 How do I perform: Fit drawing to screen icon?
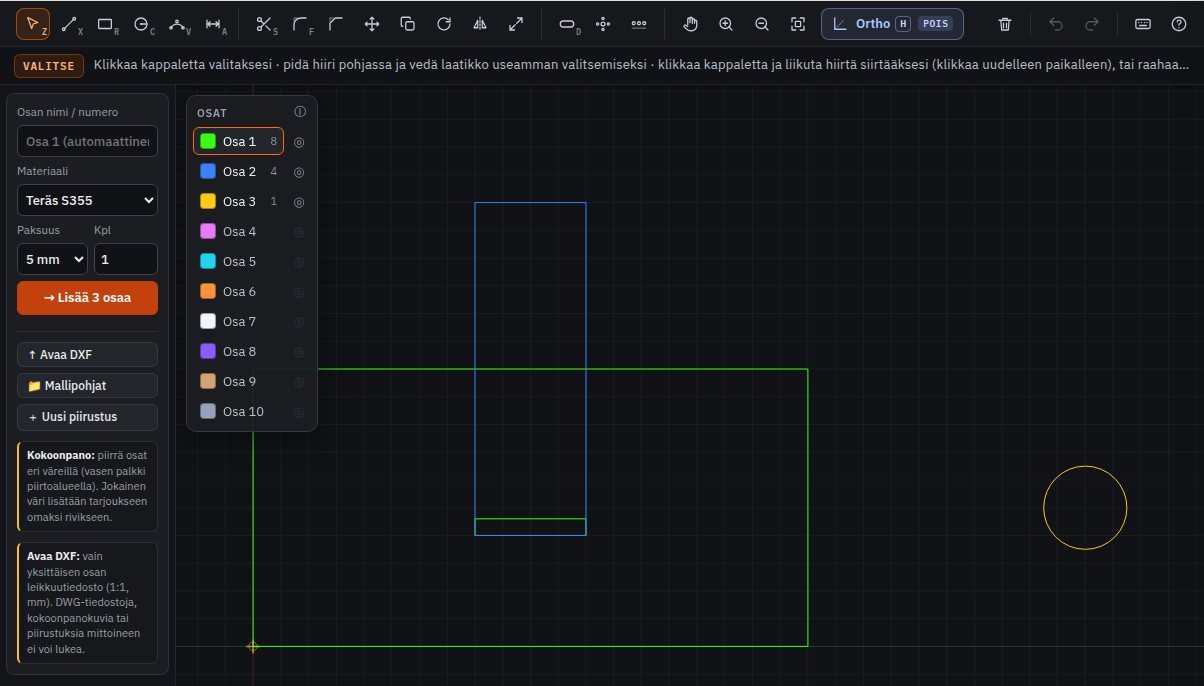(x=798, y=23)
